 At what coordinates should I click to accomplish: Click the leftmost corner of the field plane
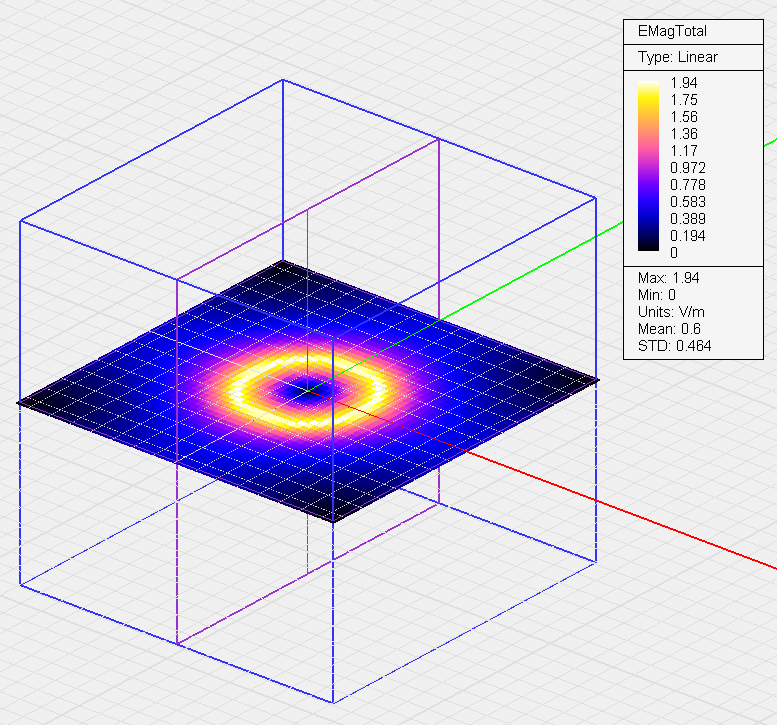(x=20, y=403)
